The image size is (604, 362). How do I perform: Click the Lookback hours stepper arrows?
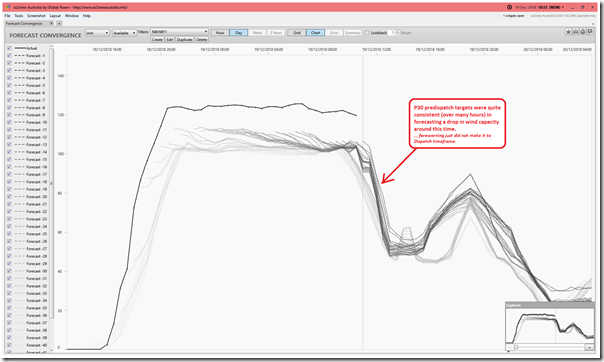coord(398,33)
